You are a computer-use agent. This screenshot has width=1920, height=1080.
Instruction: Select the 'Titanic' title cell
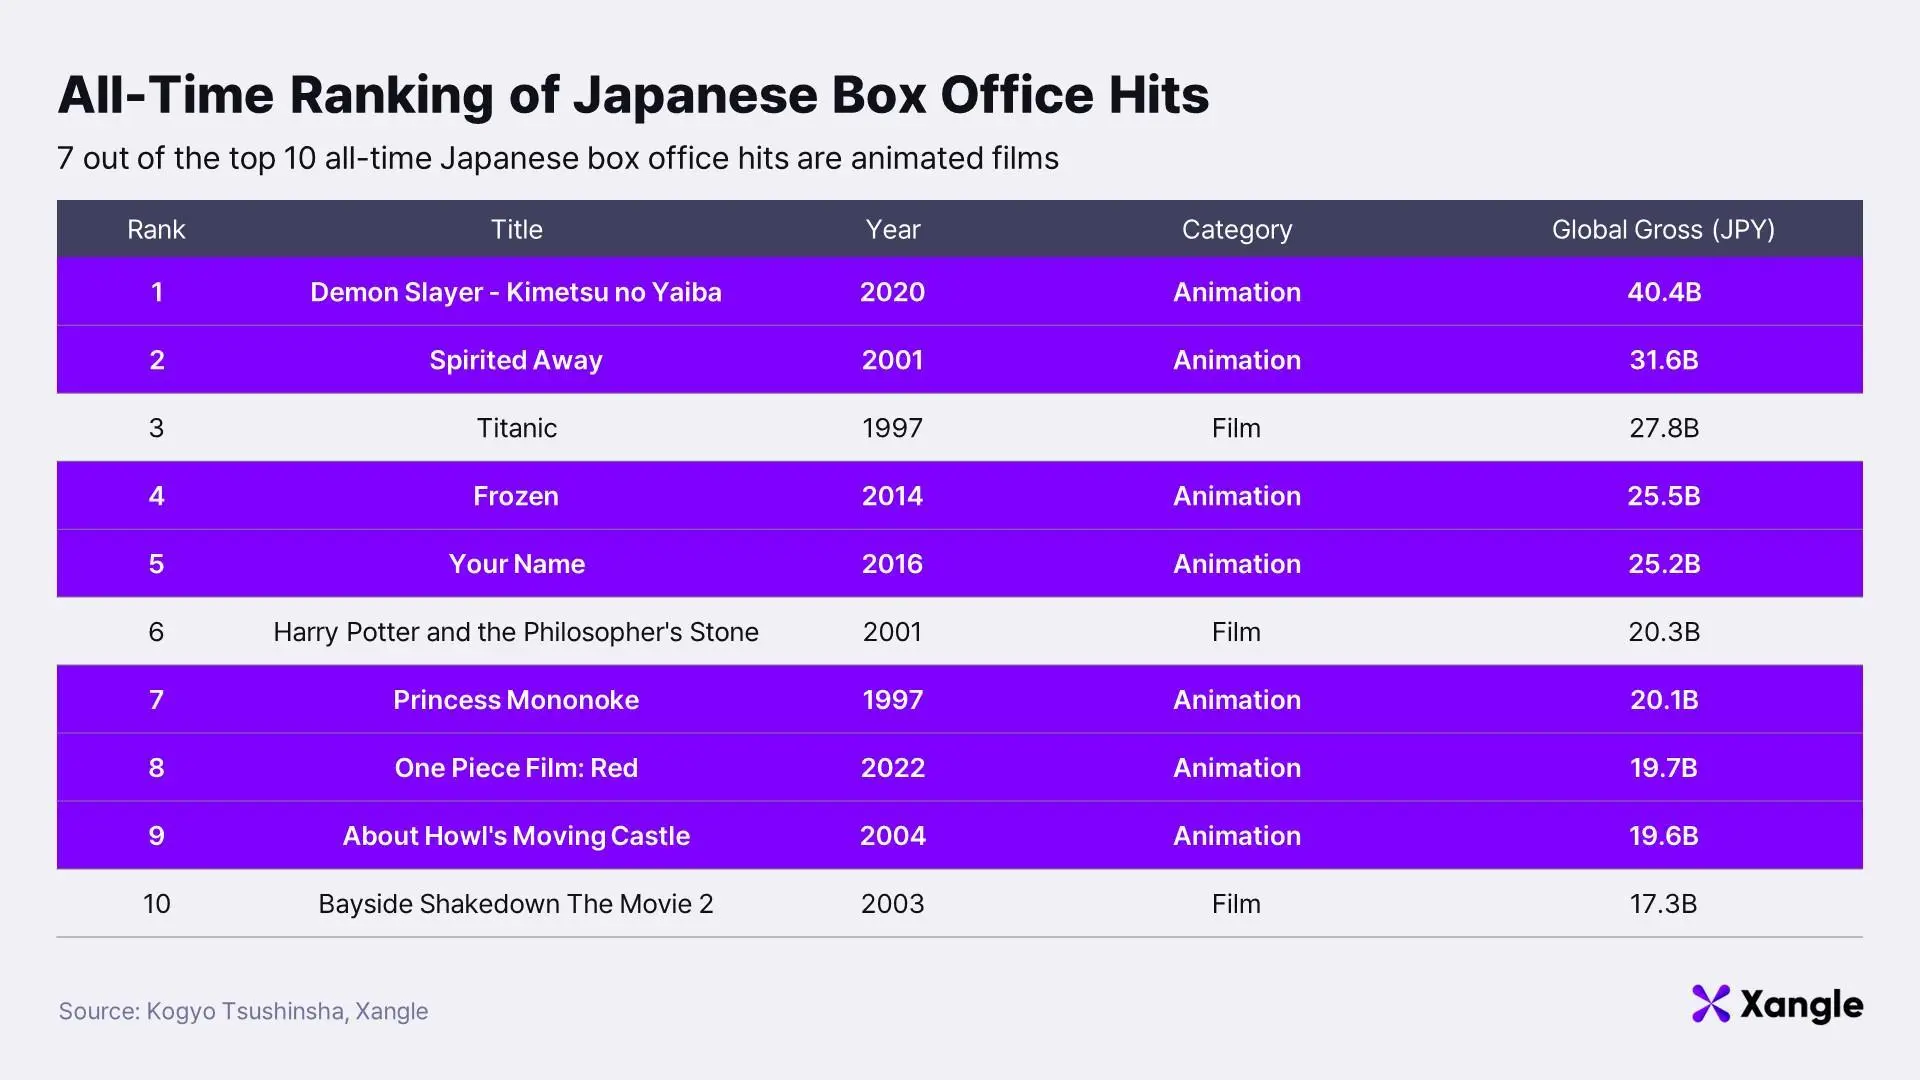coord(516,428)
